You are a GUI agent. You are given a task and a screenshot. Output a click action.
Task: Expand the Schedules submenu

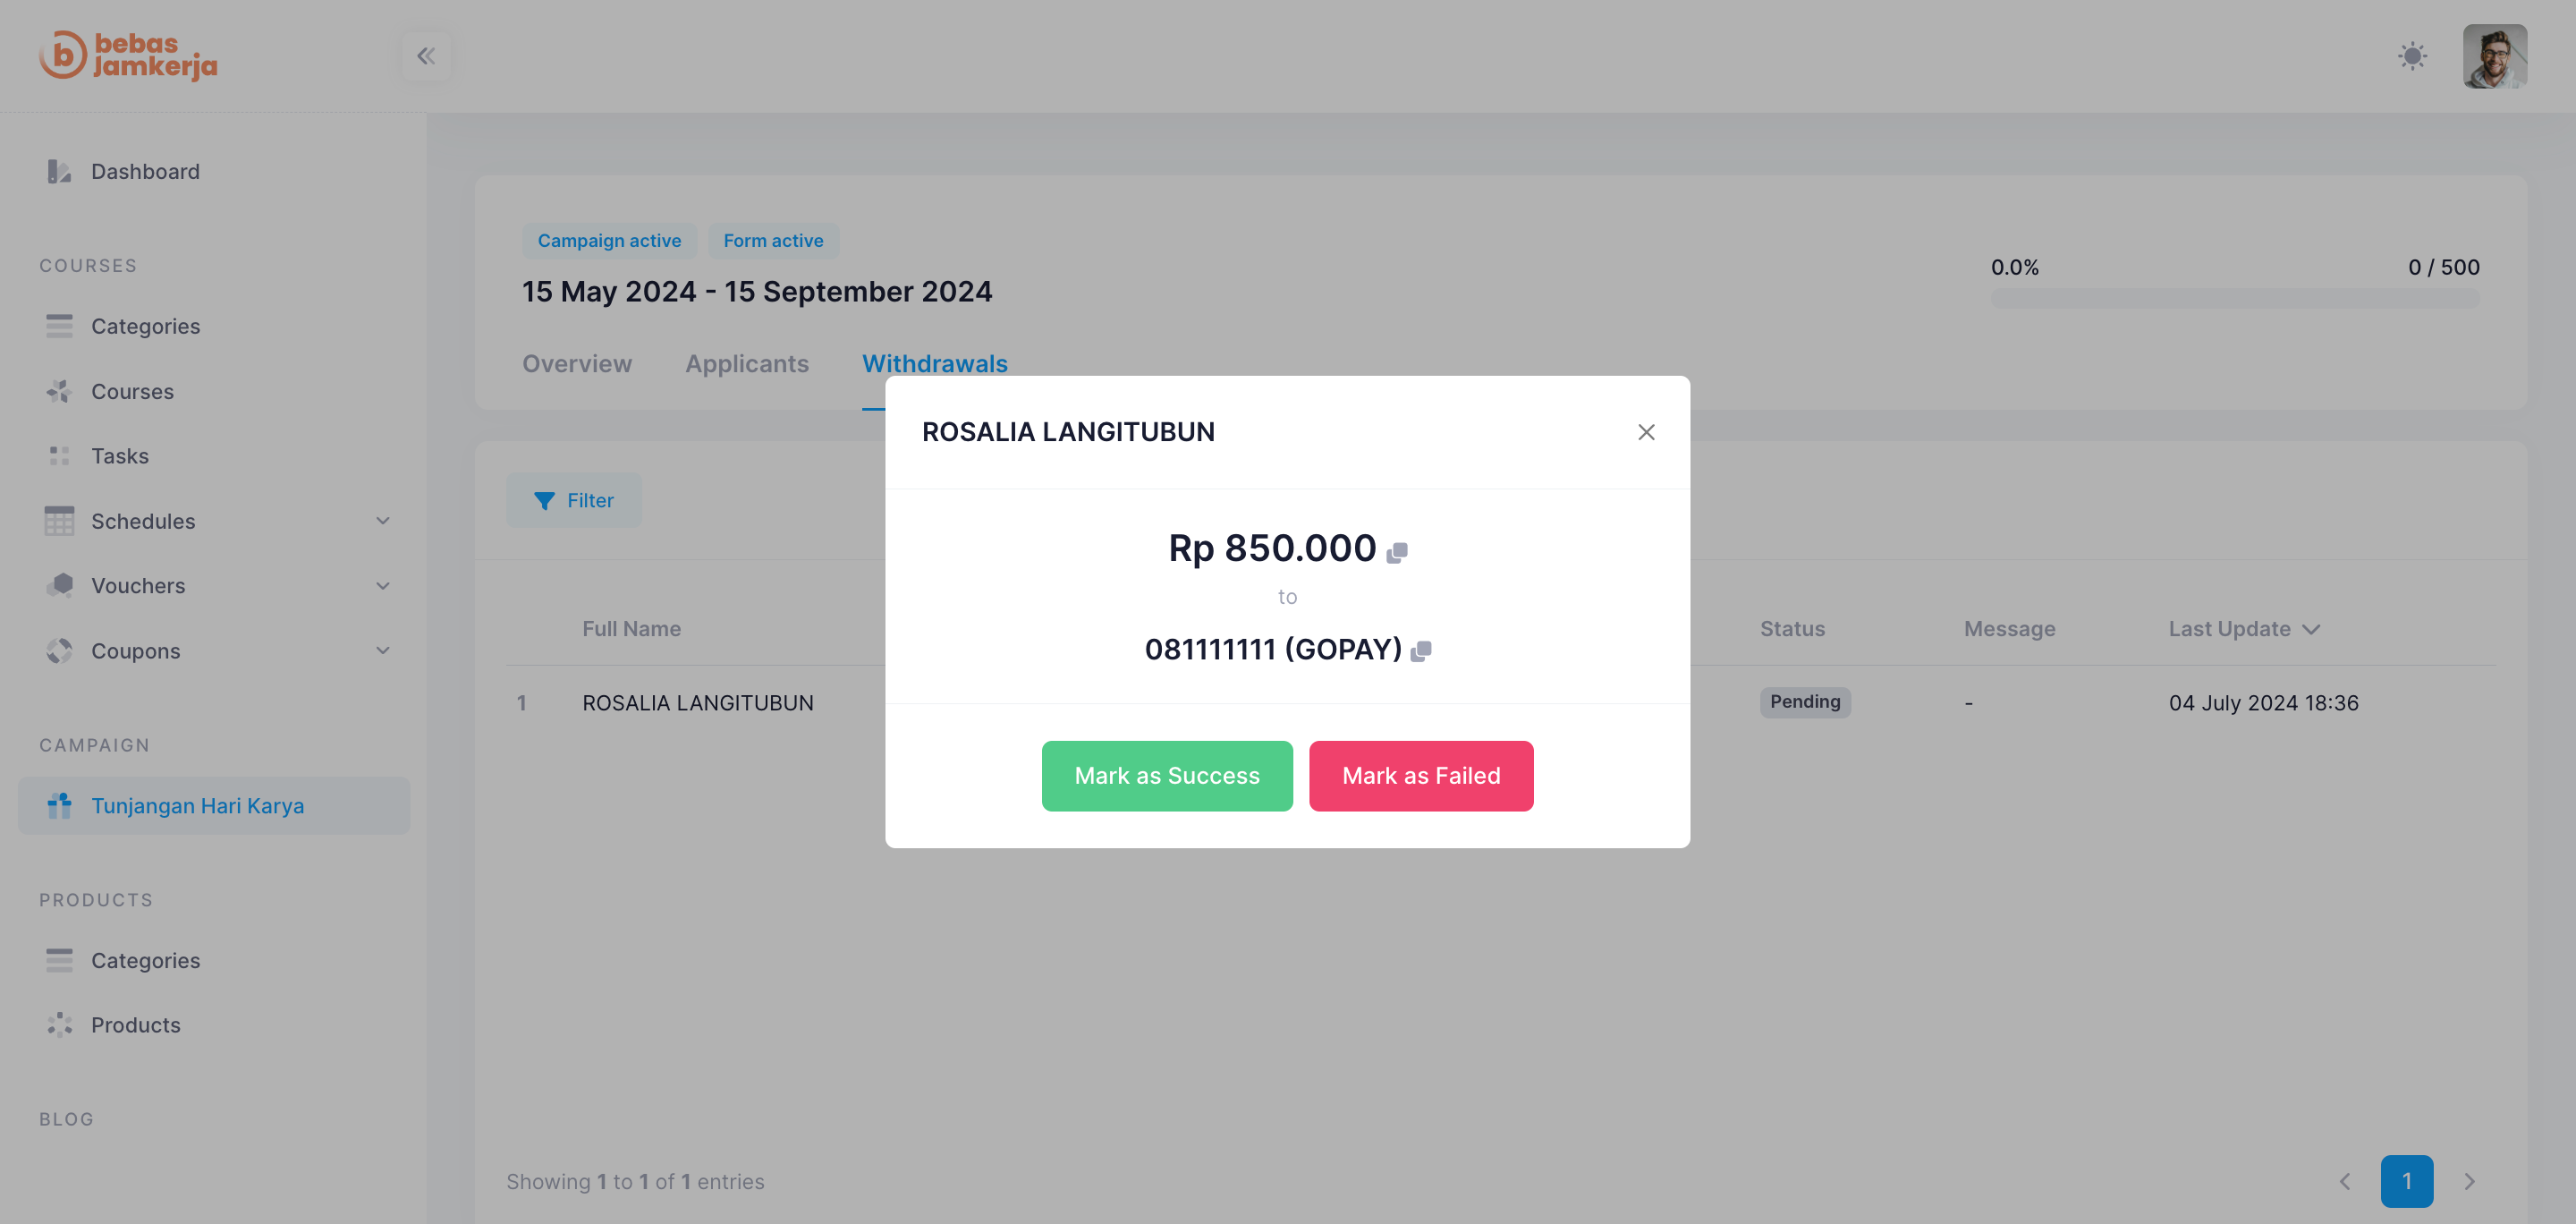[382, 521]
